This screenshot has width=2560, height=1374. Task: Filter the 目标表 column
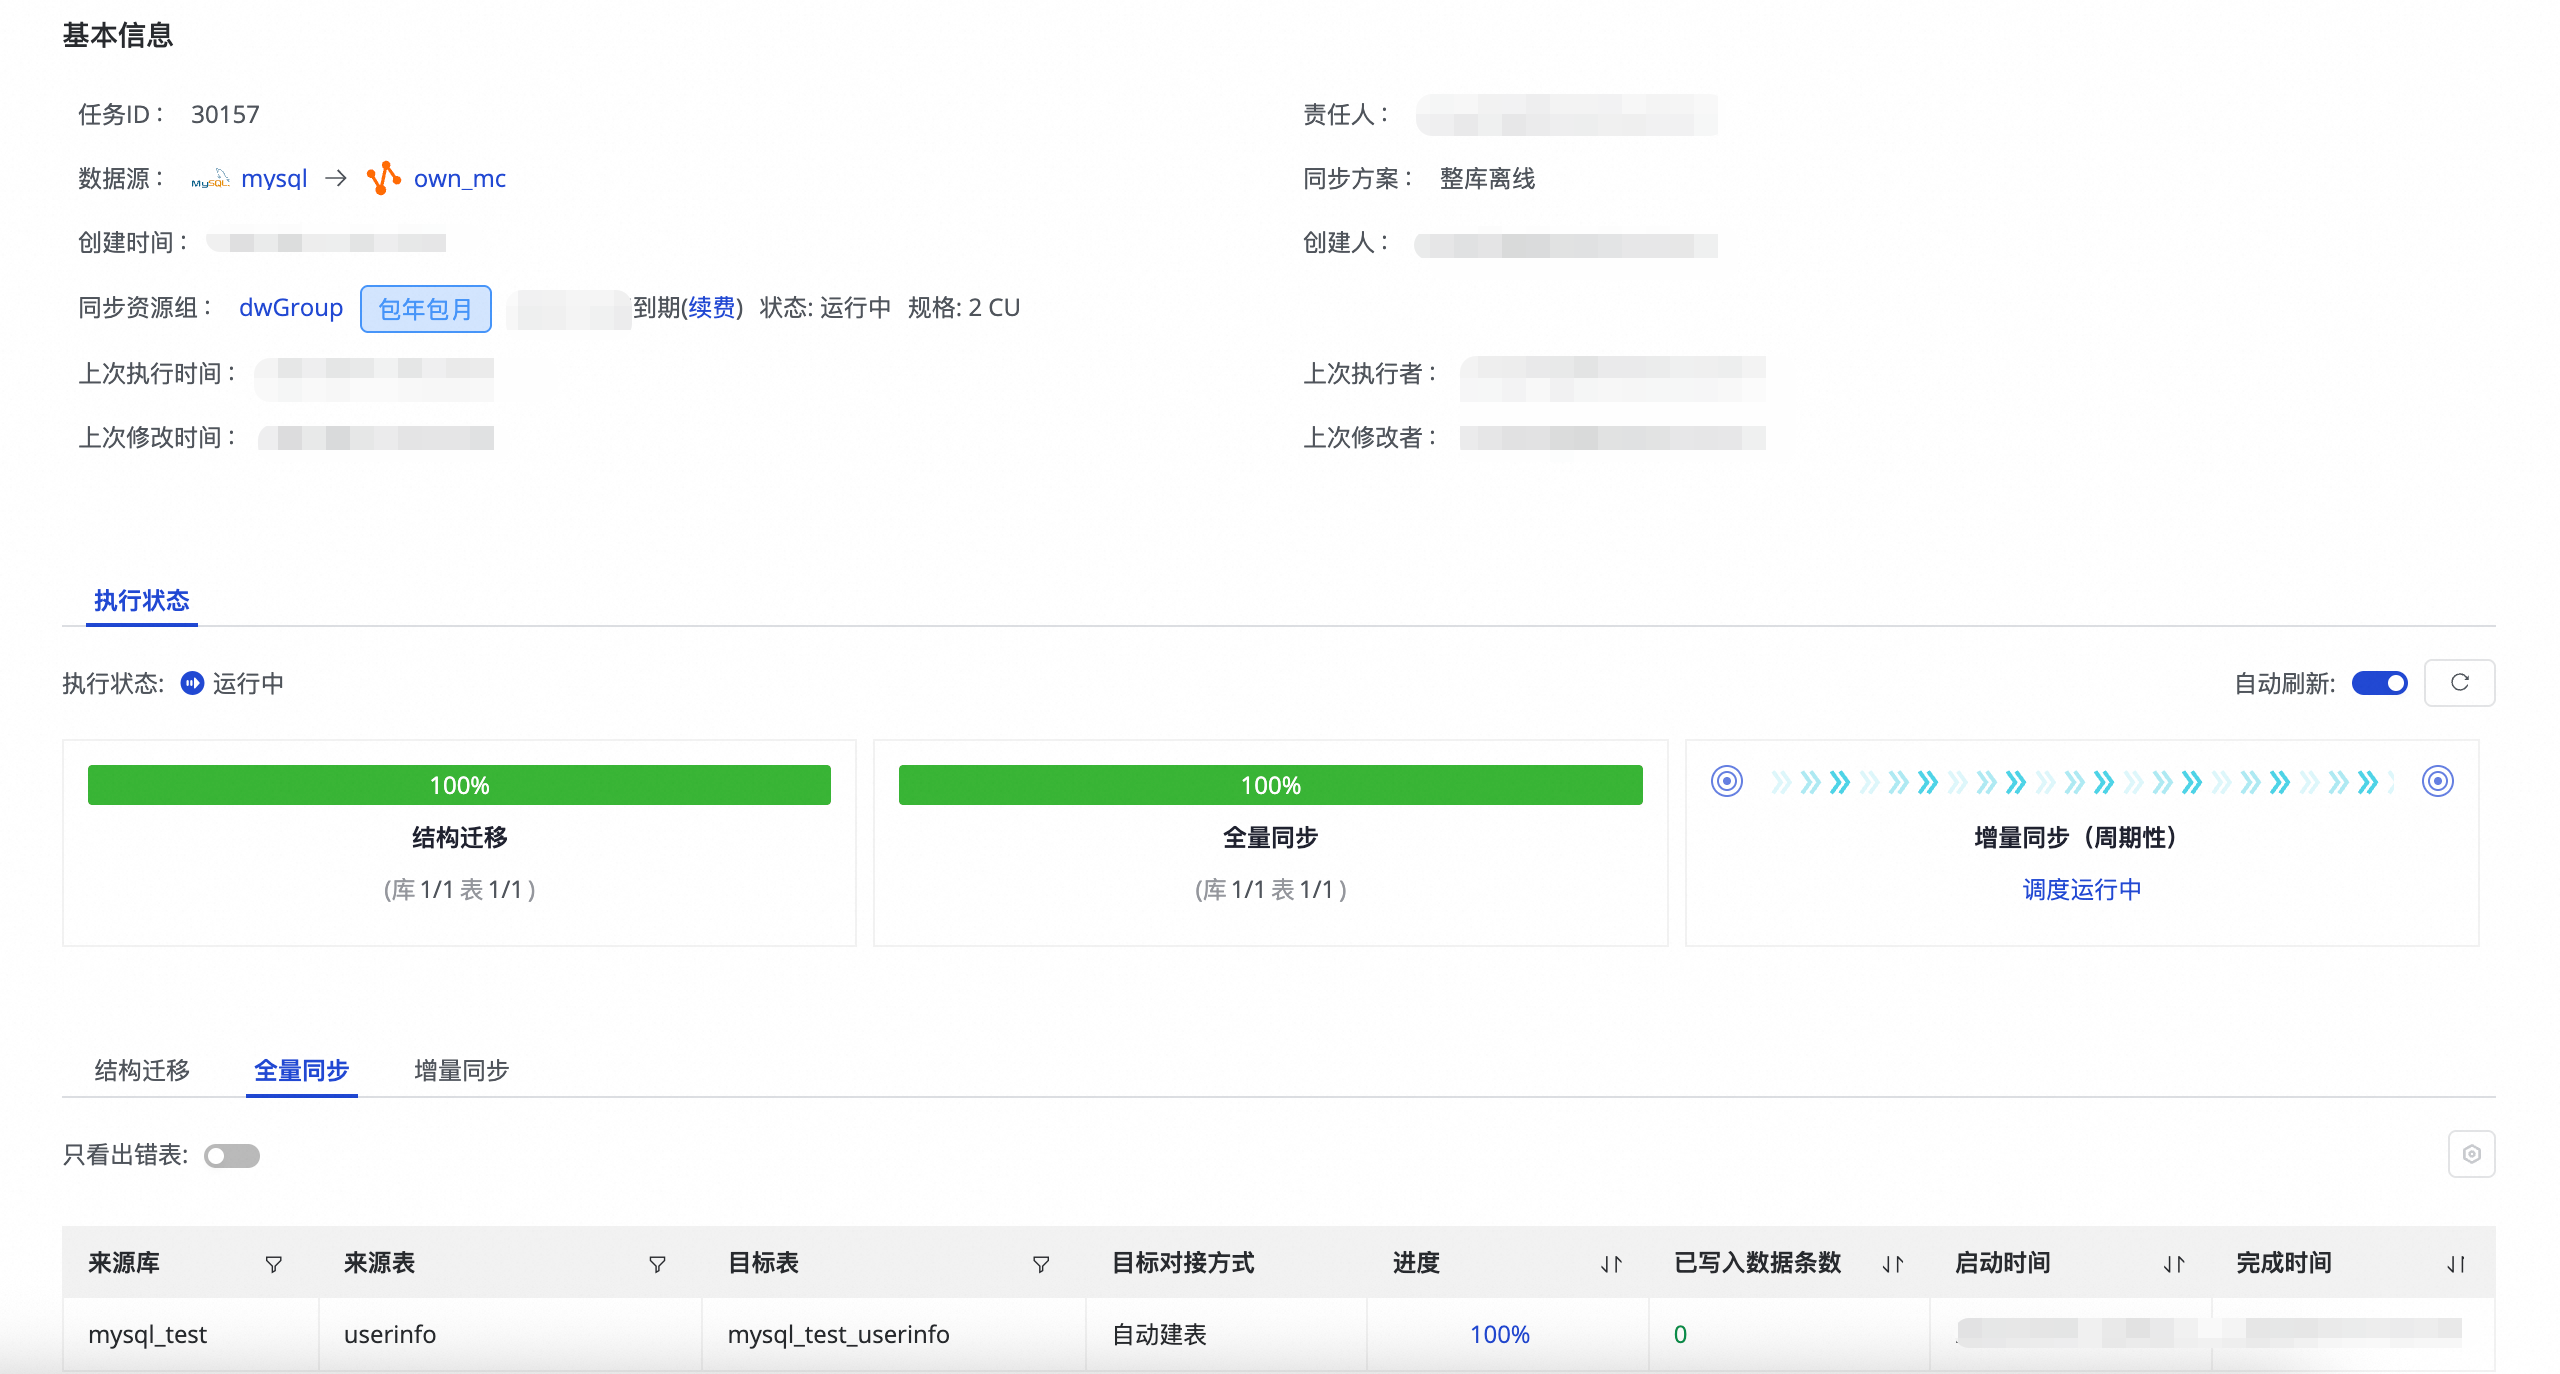[x=1041, y=1264]
